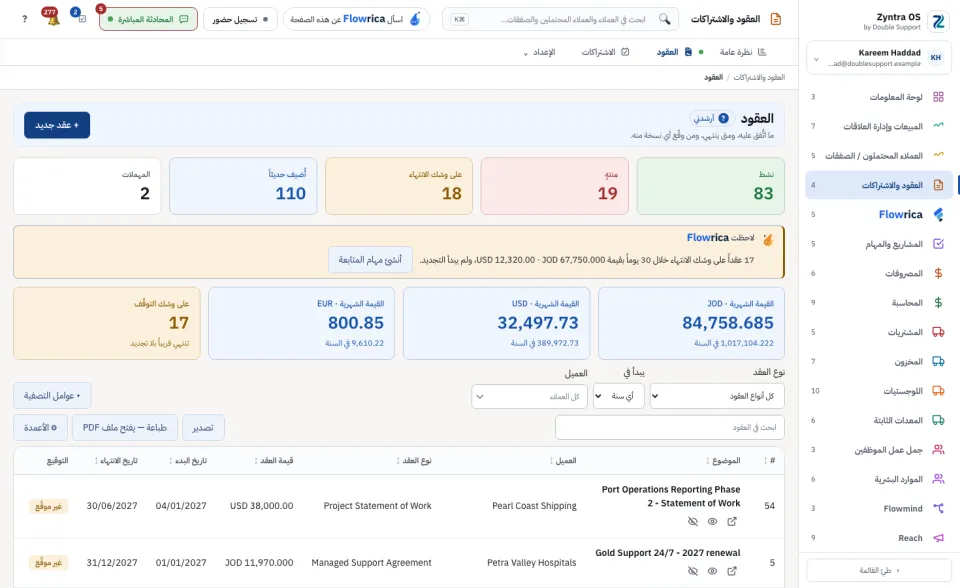The height and width of the screenshot is (588, 960).
Task: Open الأعمدة columns chooser
Action: point(40,428)
